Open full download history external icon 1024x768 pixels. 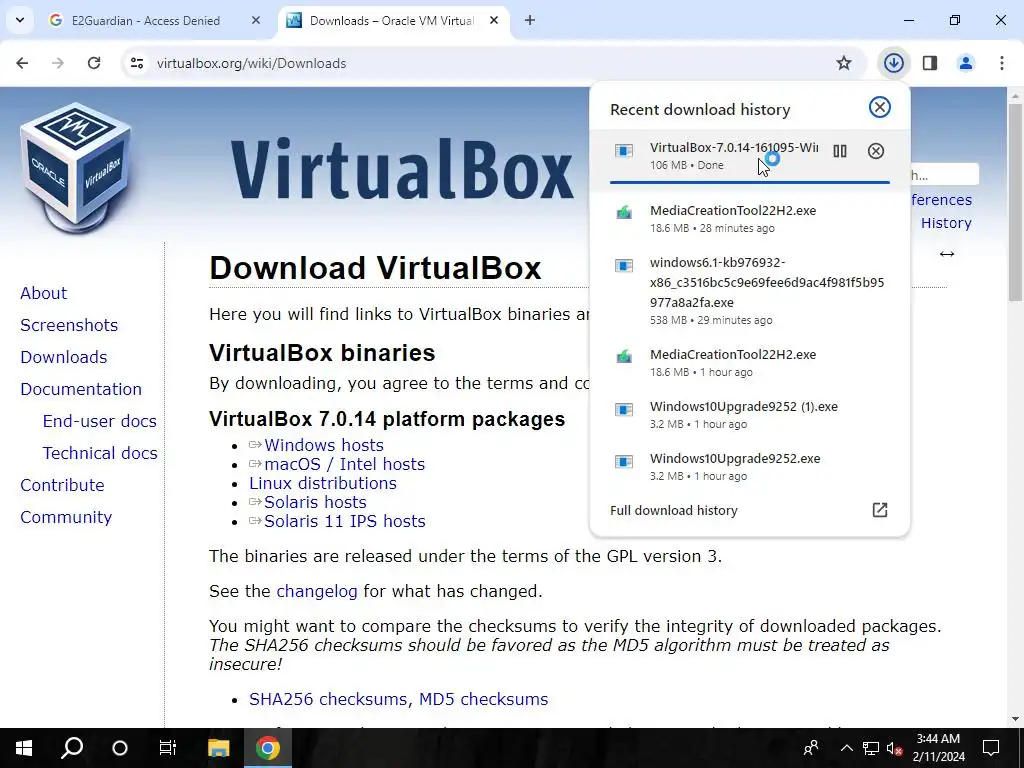pos(880,510)
